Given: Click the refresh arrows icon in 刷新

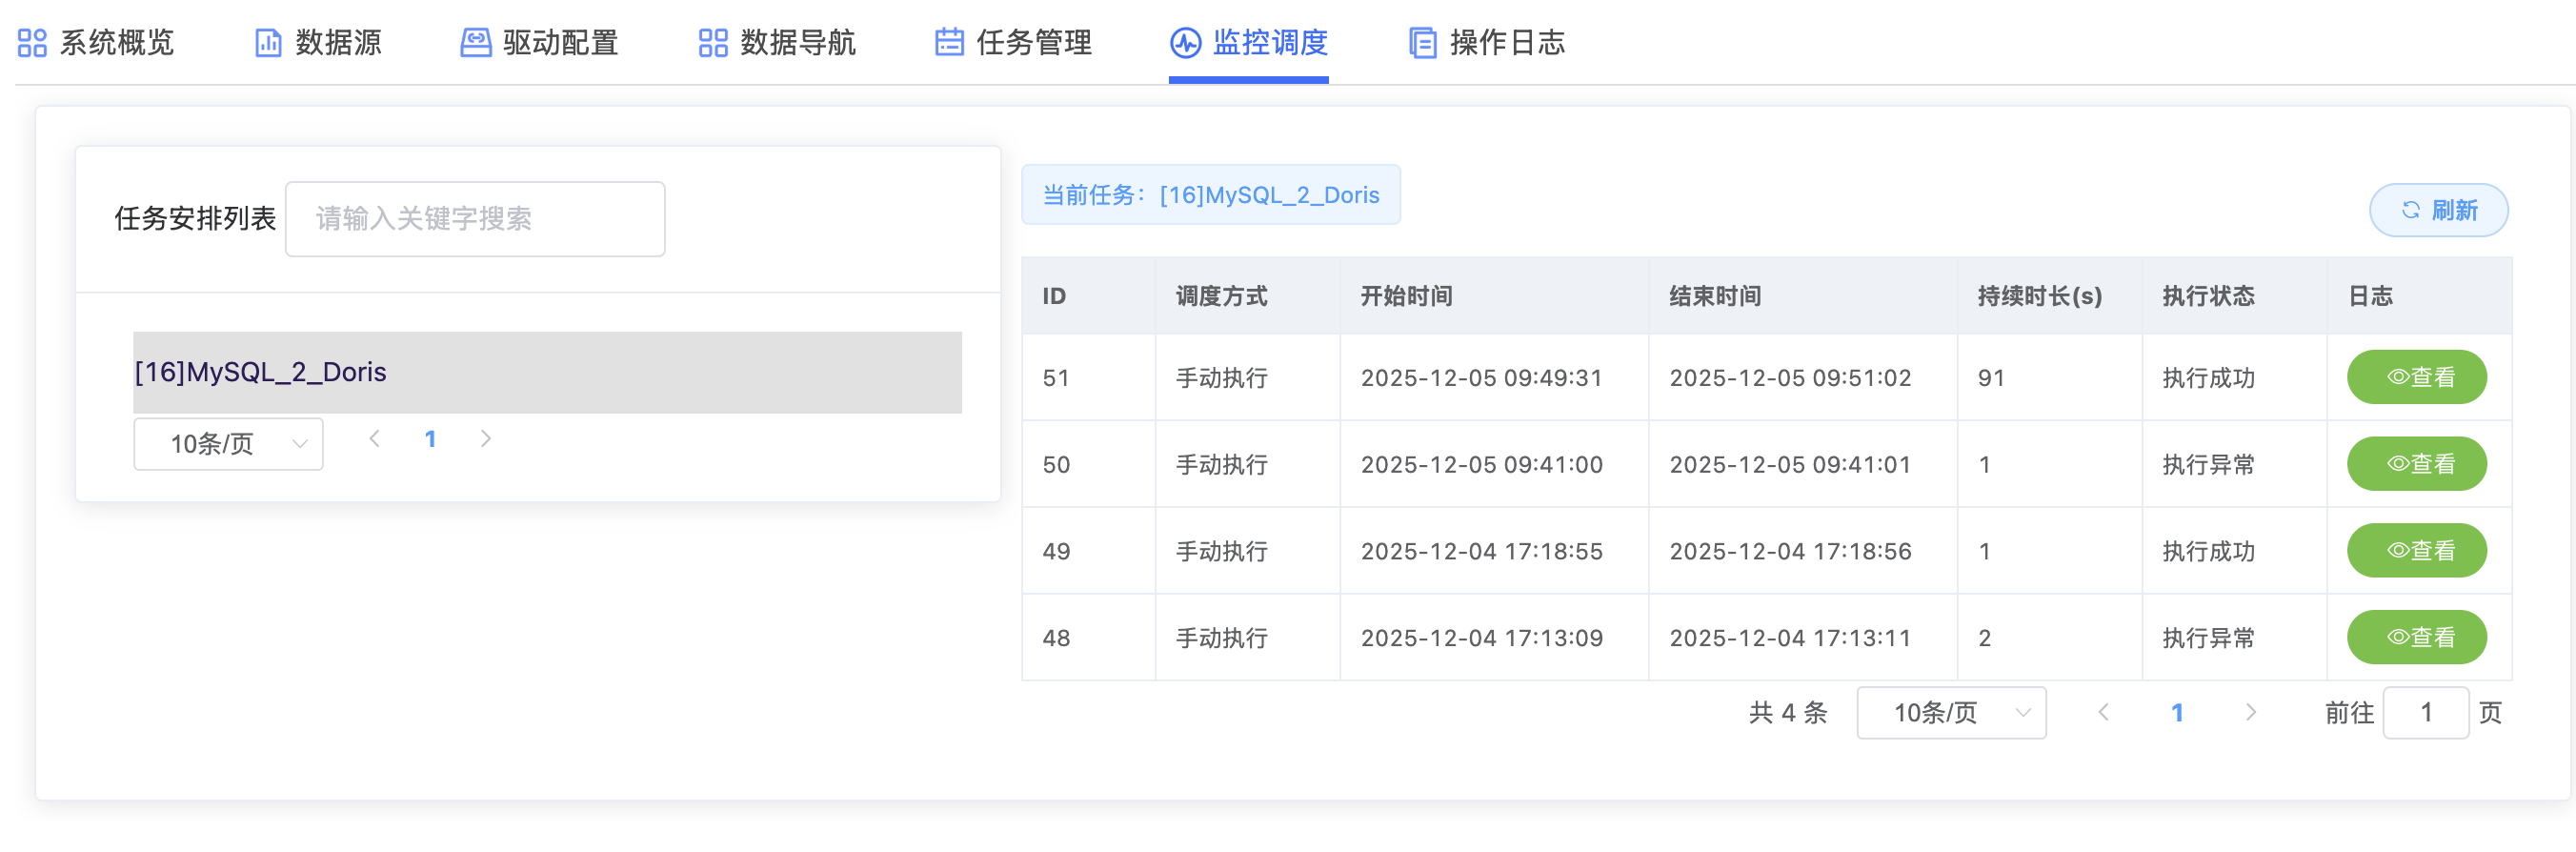Looking at the screenshot, I should coord(2411,210).
